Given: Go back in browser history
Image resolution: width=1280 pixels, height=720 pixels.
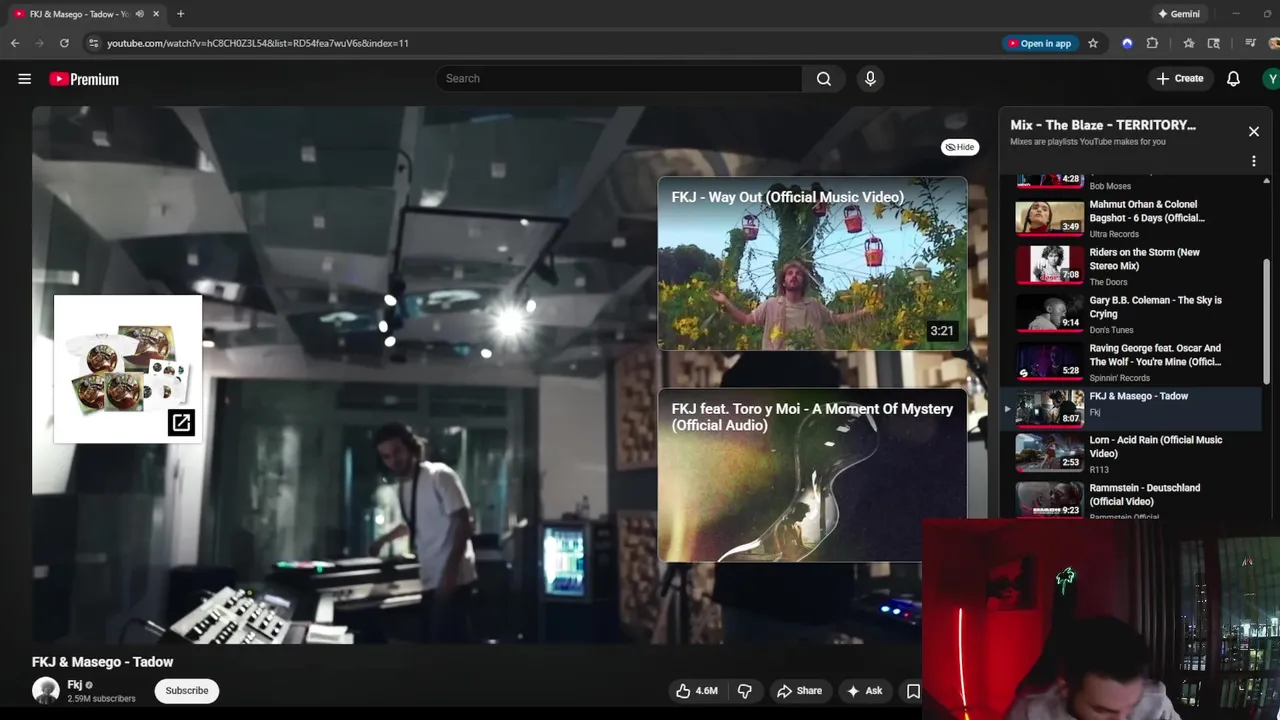Looking at the screenshot, I should [15, 43].
